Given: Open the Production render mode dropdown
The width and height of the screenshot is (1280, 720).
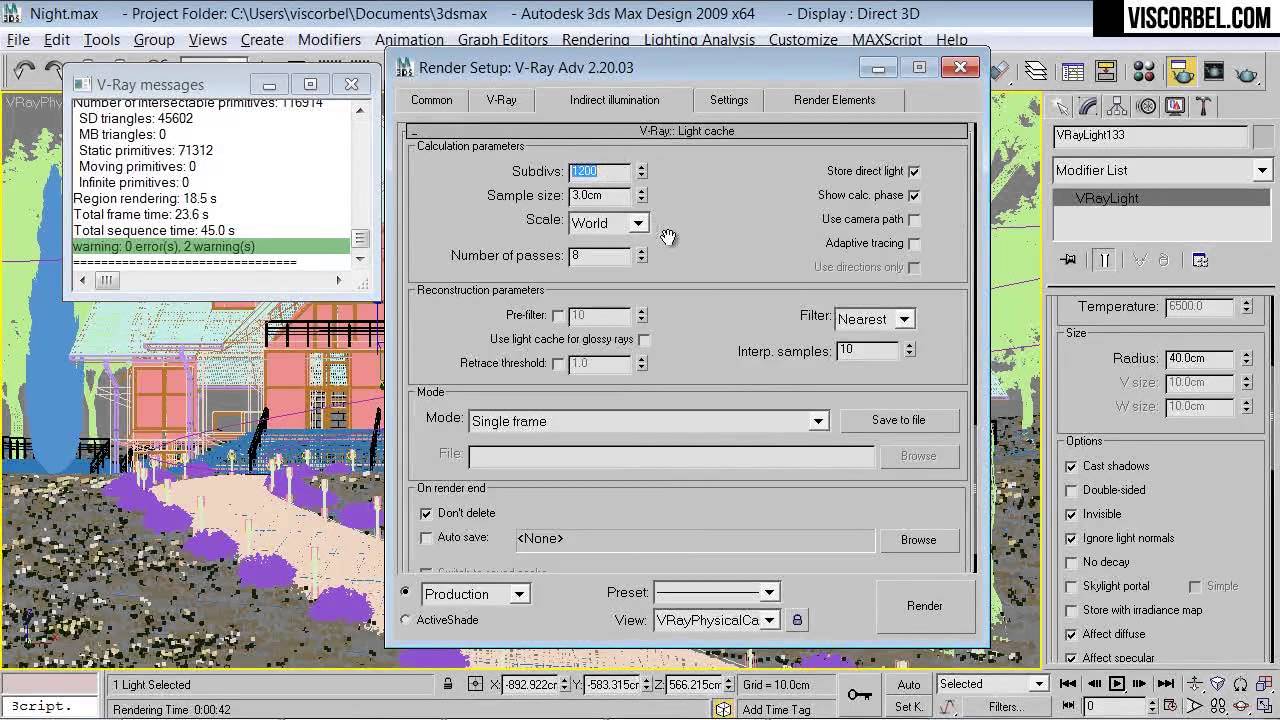Looking at the screenshot, I should click(475, 594).
